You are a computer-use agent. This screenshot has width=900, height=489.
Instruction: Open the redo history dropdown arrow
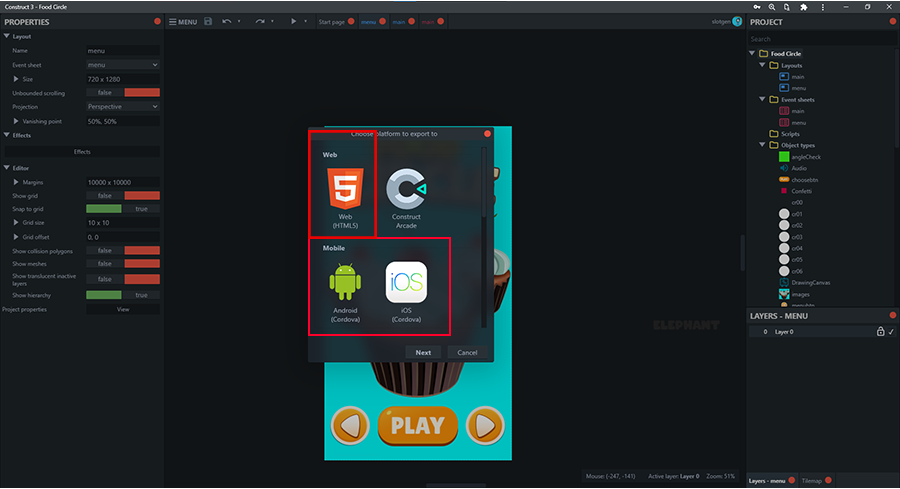click(x=272, y=21)
